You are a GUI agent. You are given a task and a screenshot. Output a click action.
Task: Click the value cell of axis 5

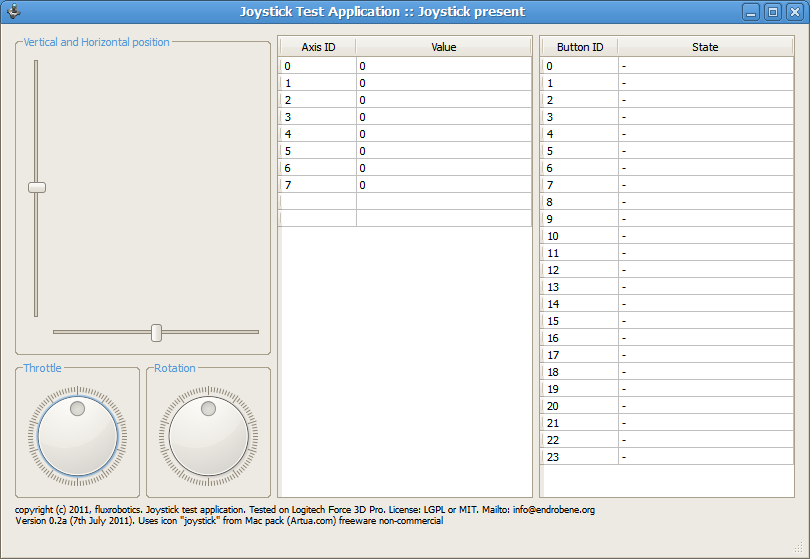[x=444, y=151]
